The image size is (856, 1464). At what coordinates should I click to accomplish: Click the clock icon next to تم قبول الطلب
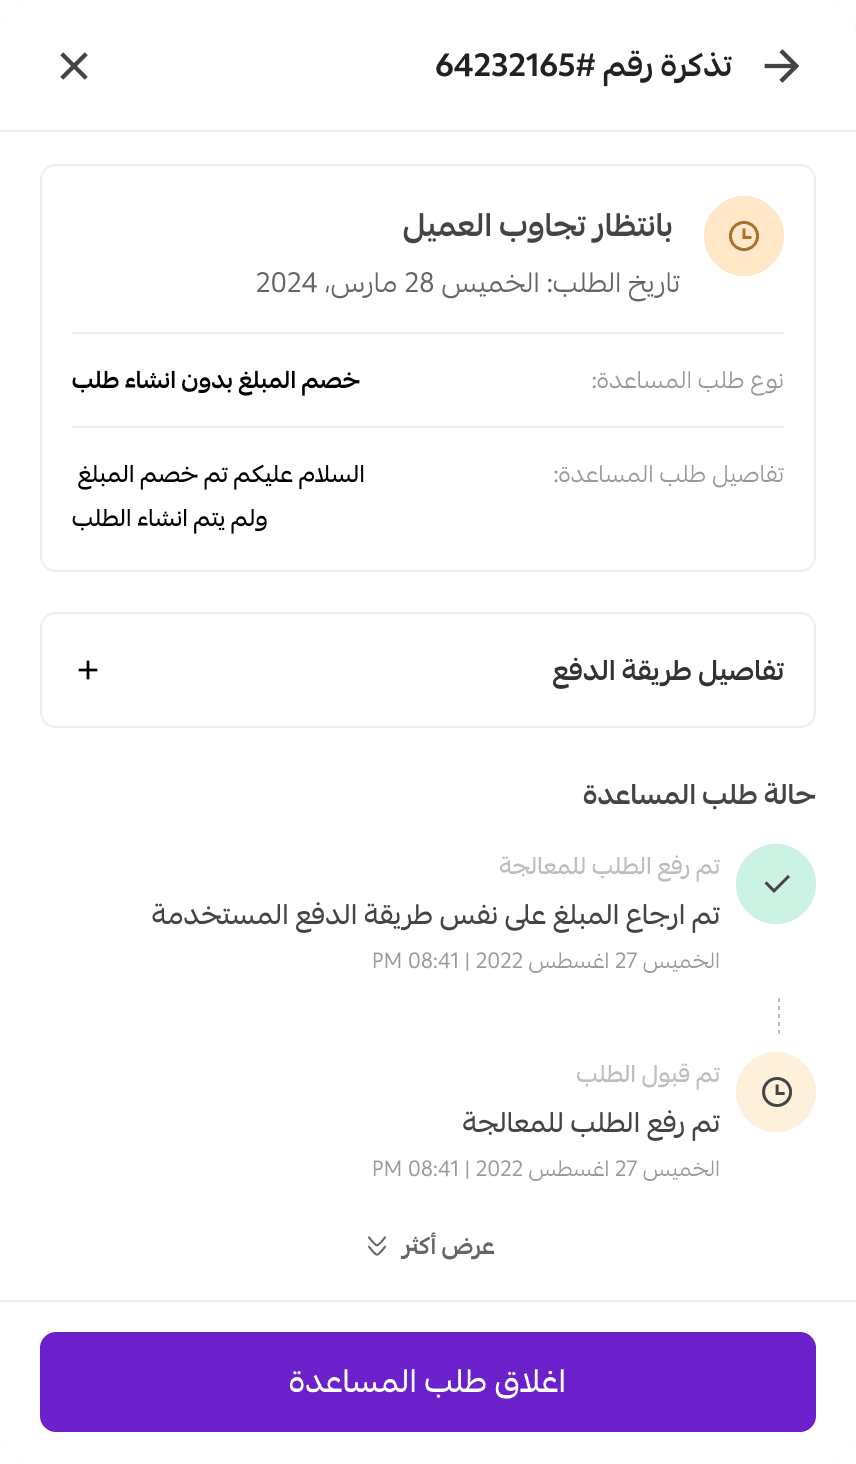click(776, 1092)
